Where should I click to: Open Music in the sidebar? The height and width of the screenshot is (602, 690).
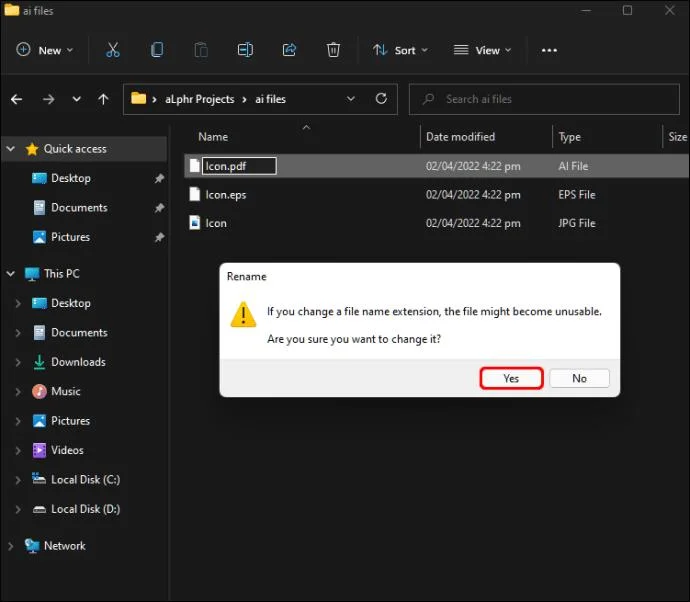pos(66,391)
